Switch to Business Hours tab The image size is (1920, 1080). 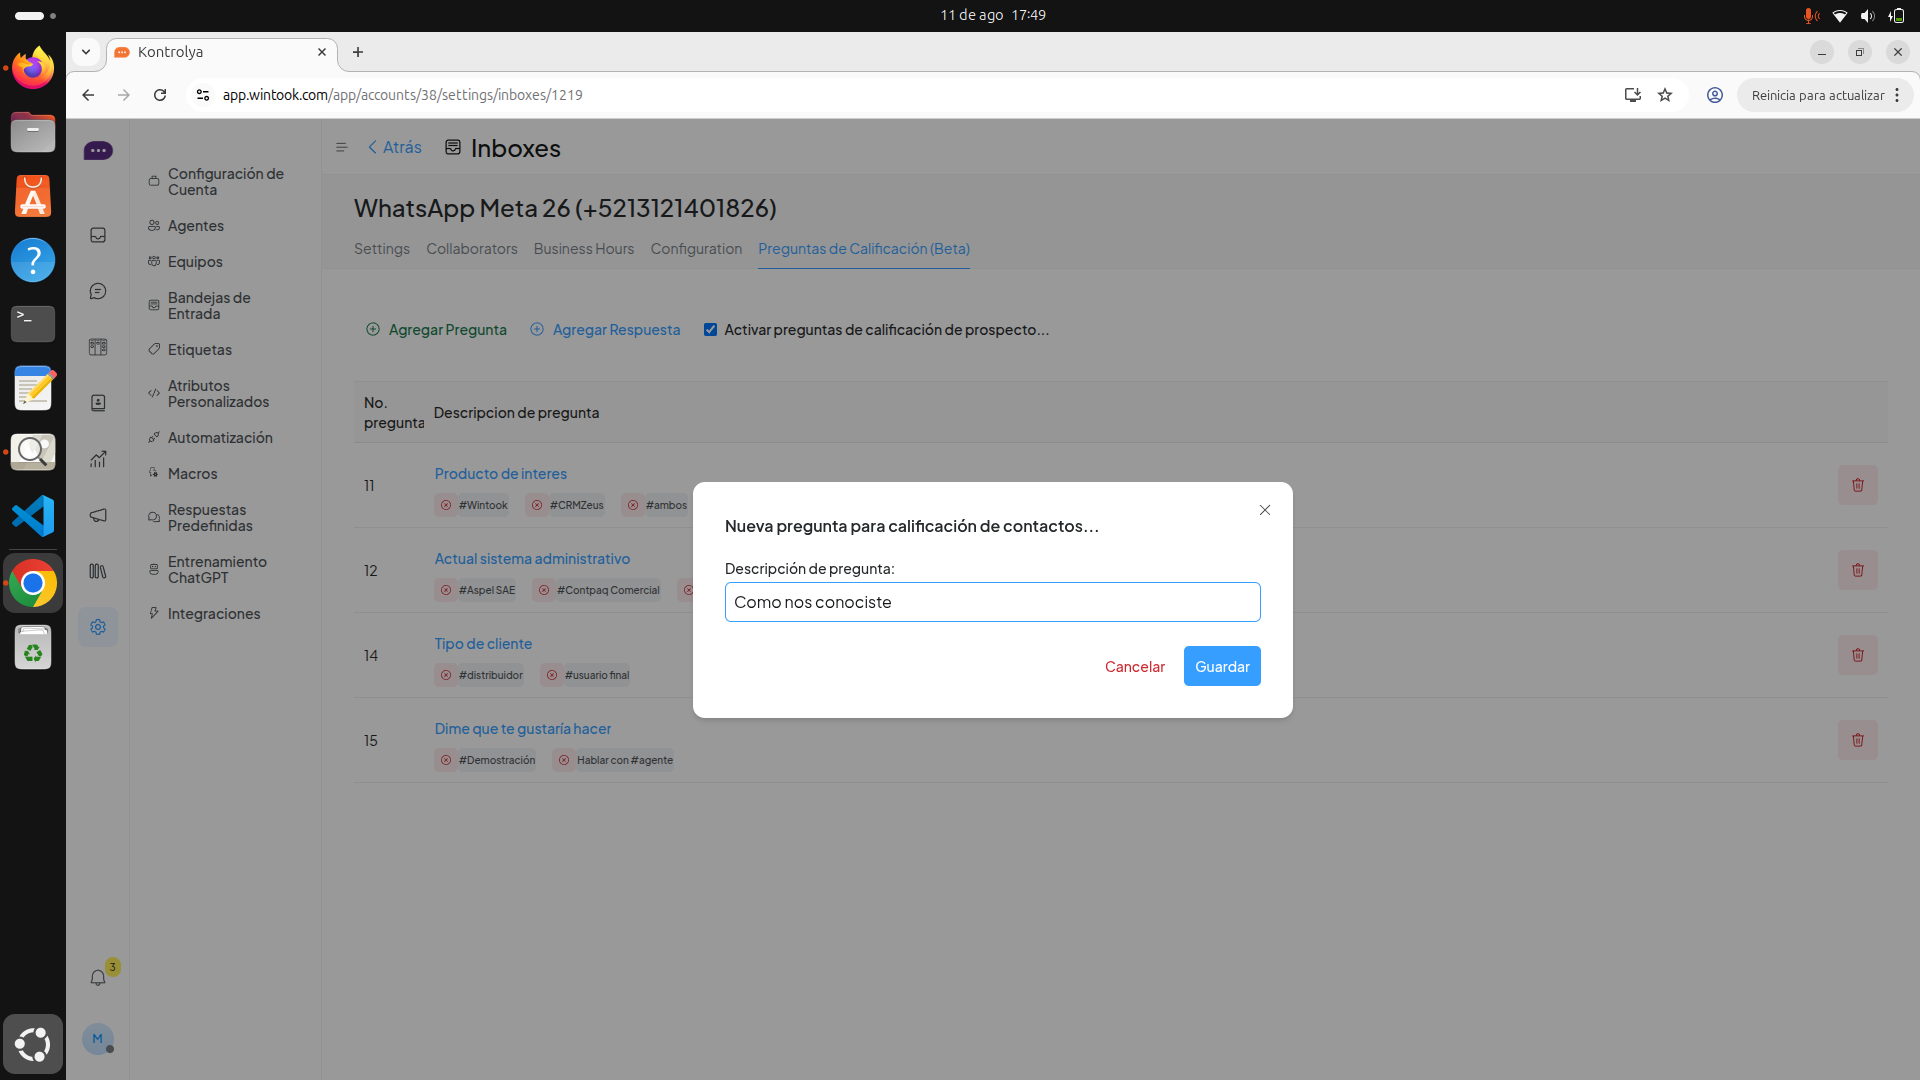tap(583, 249)
